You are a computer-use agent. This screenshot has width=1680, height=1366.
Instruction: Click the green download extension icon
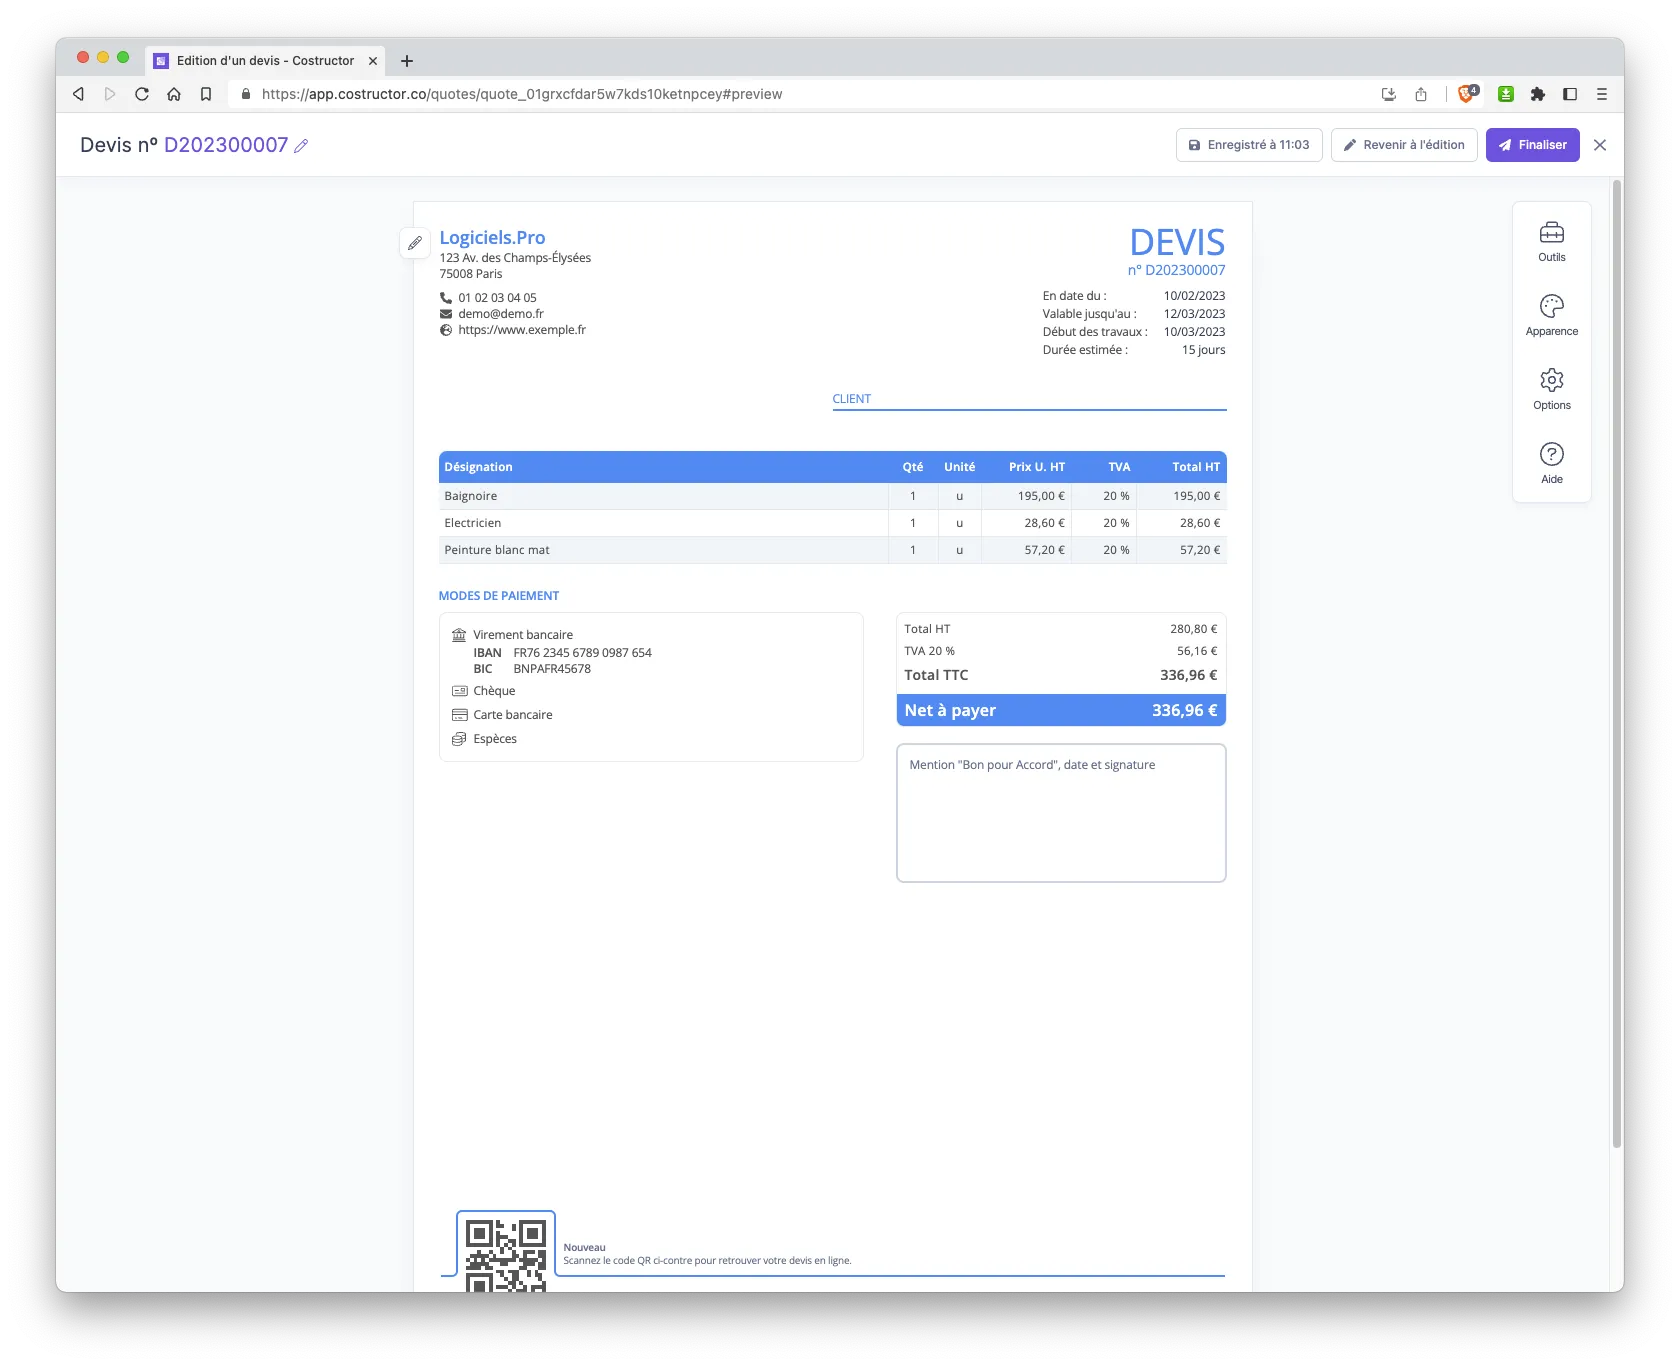point(1506,94)
